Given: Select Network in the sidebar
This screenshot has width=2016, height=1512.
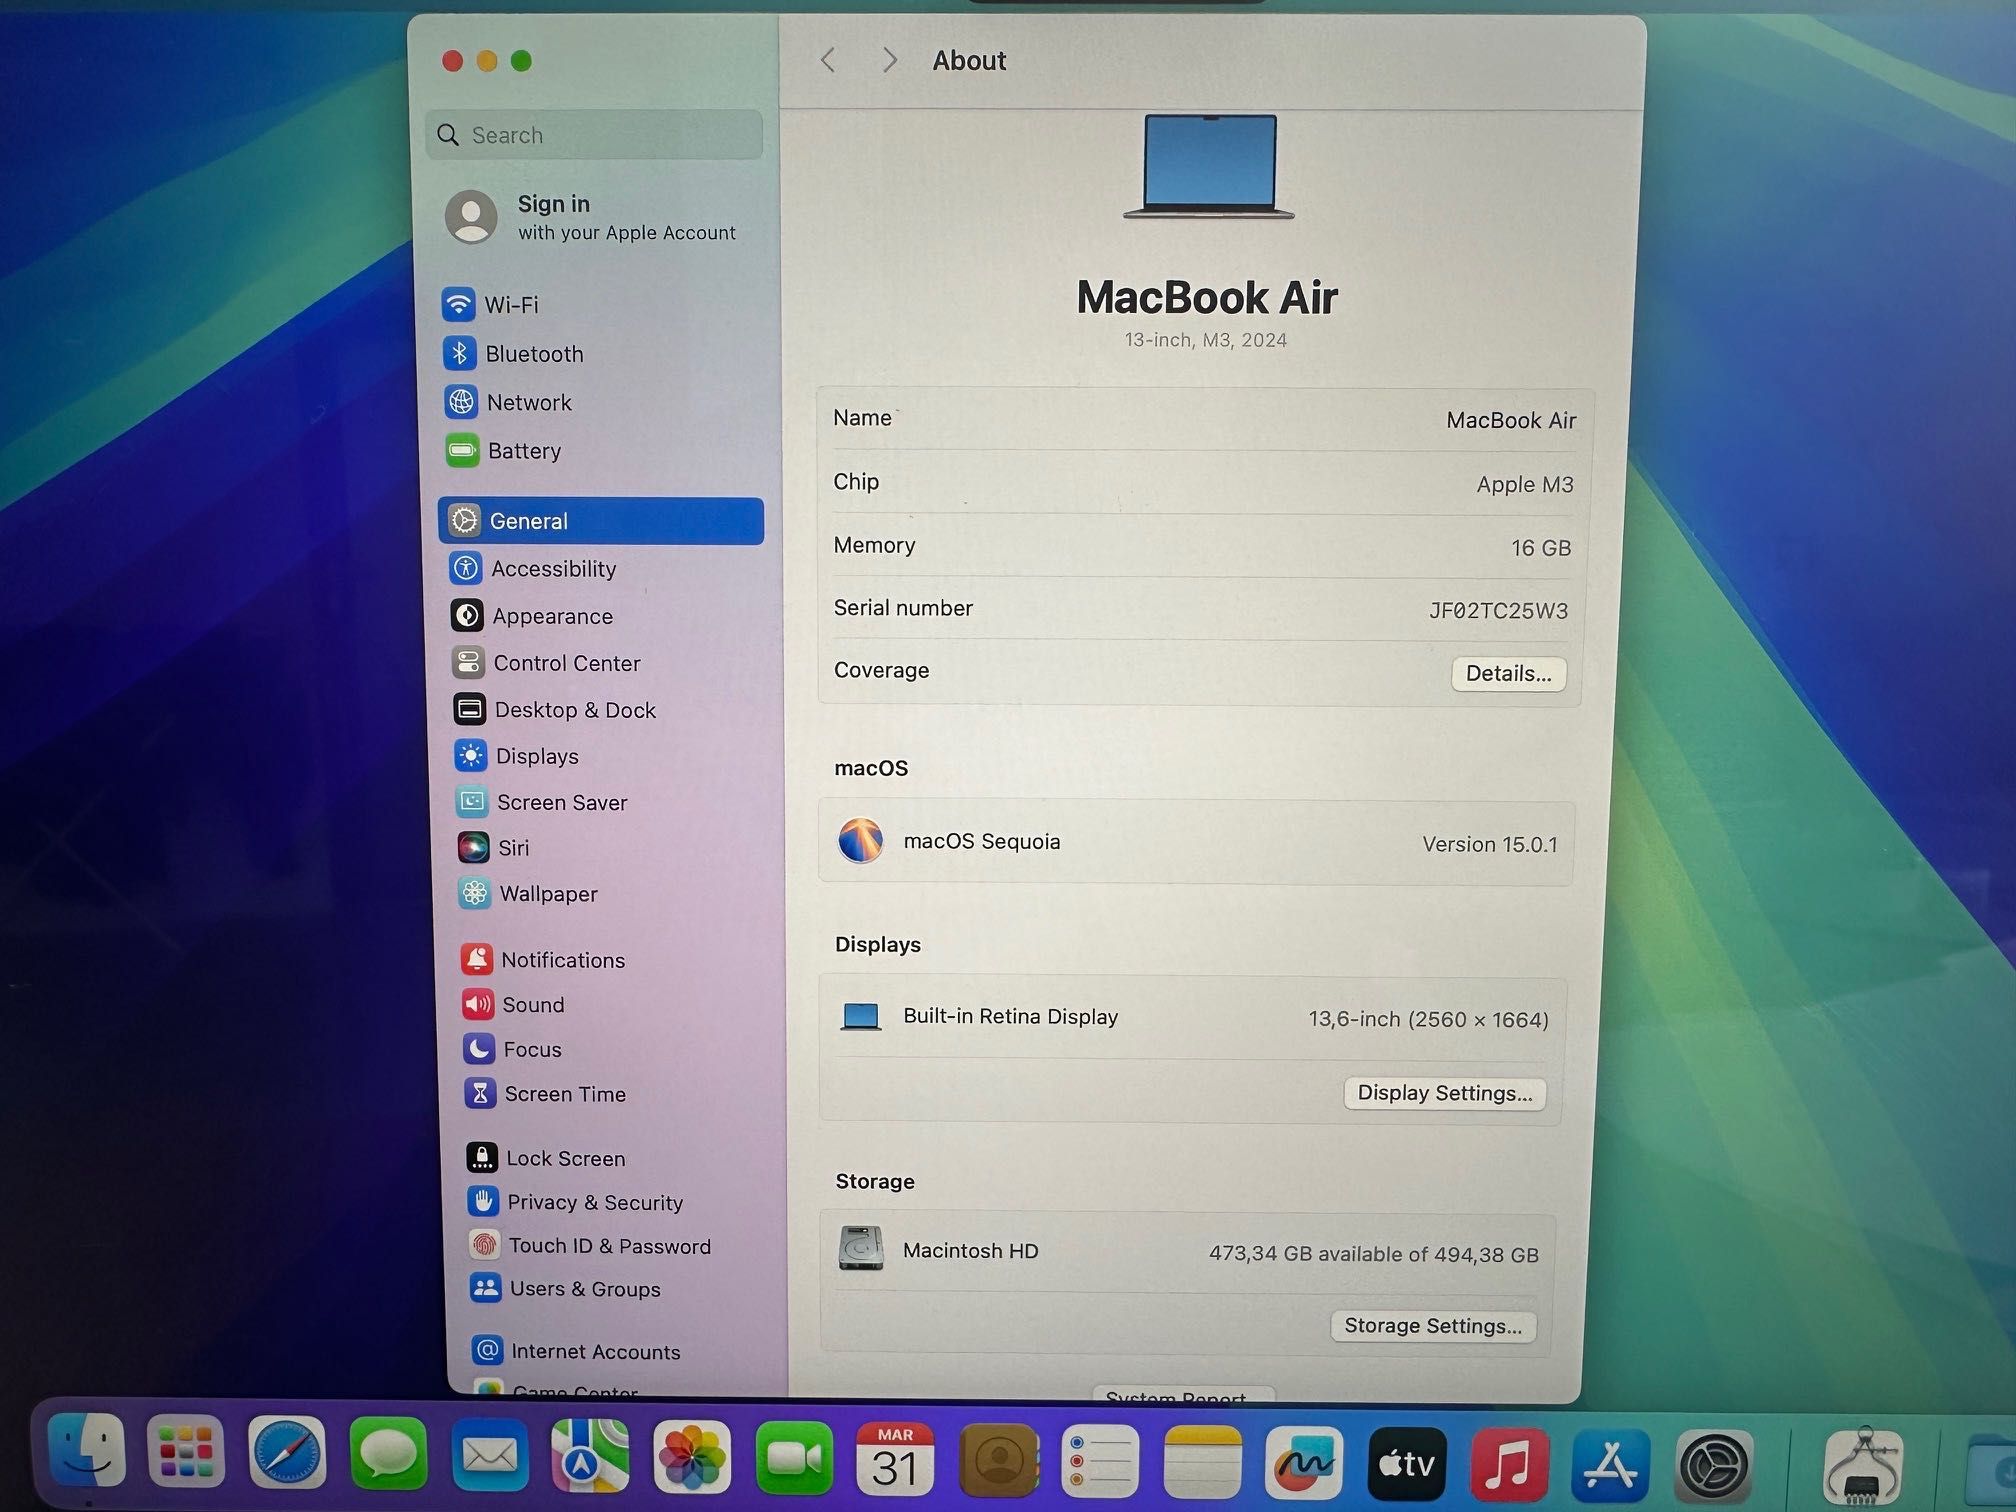Looking at the screenshot, I should [509, 402].
